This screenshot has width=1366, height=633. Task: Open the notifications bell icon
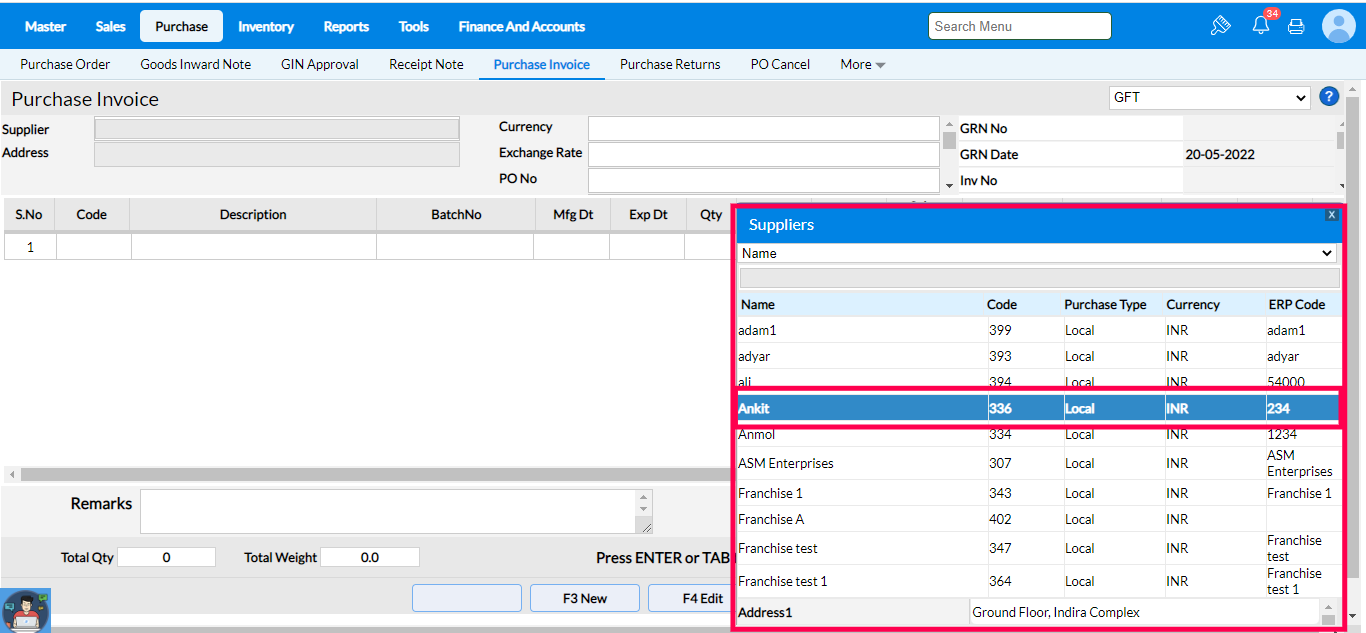(x=1261, y=26)
